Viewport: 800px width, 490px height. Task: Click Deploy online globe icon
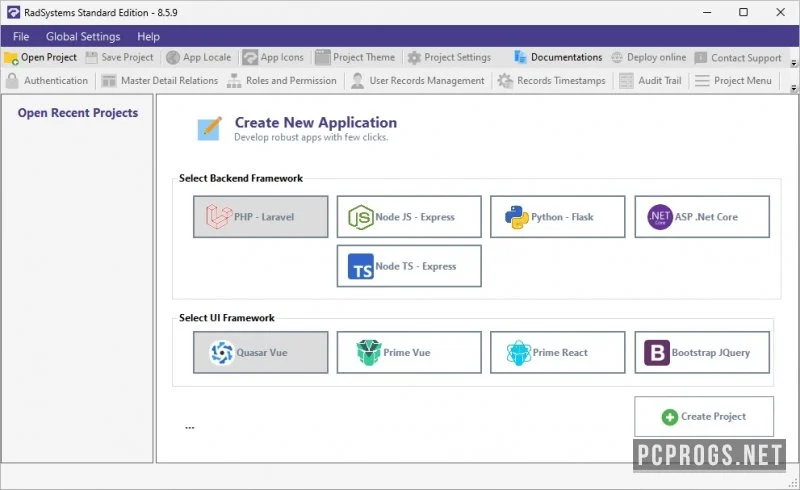tap(617, 58)
